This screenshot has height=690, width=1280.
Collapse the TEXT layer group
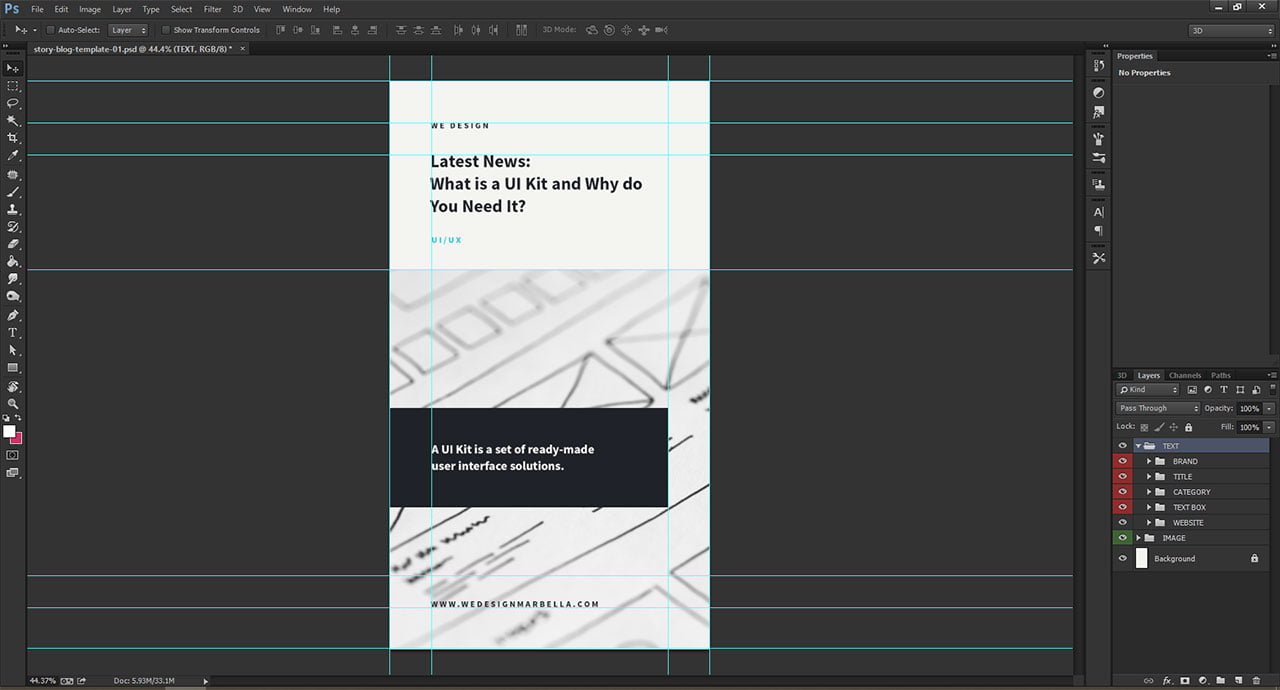click(x=1139, y=445)
